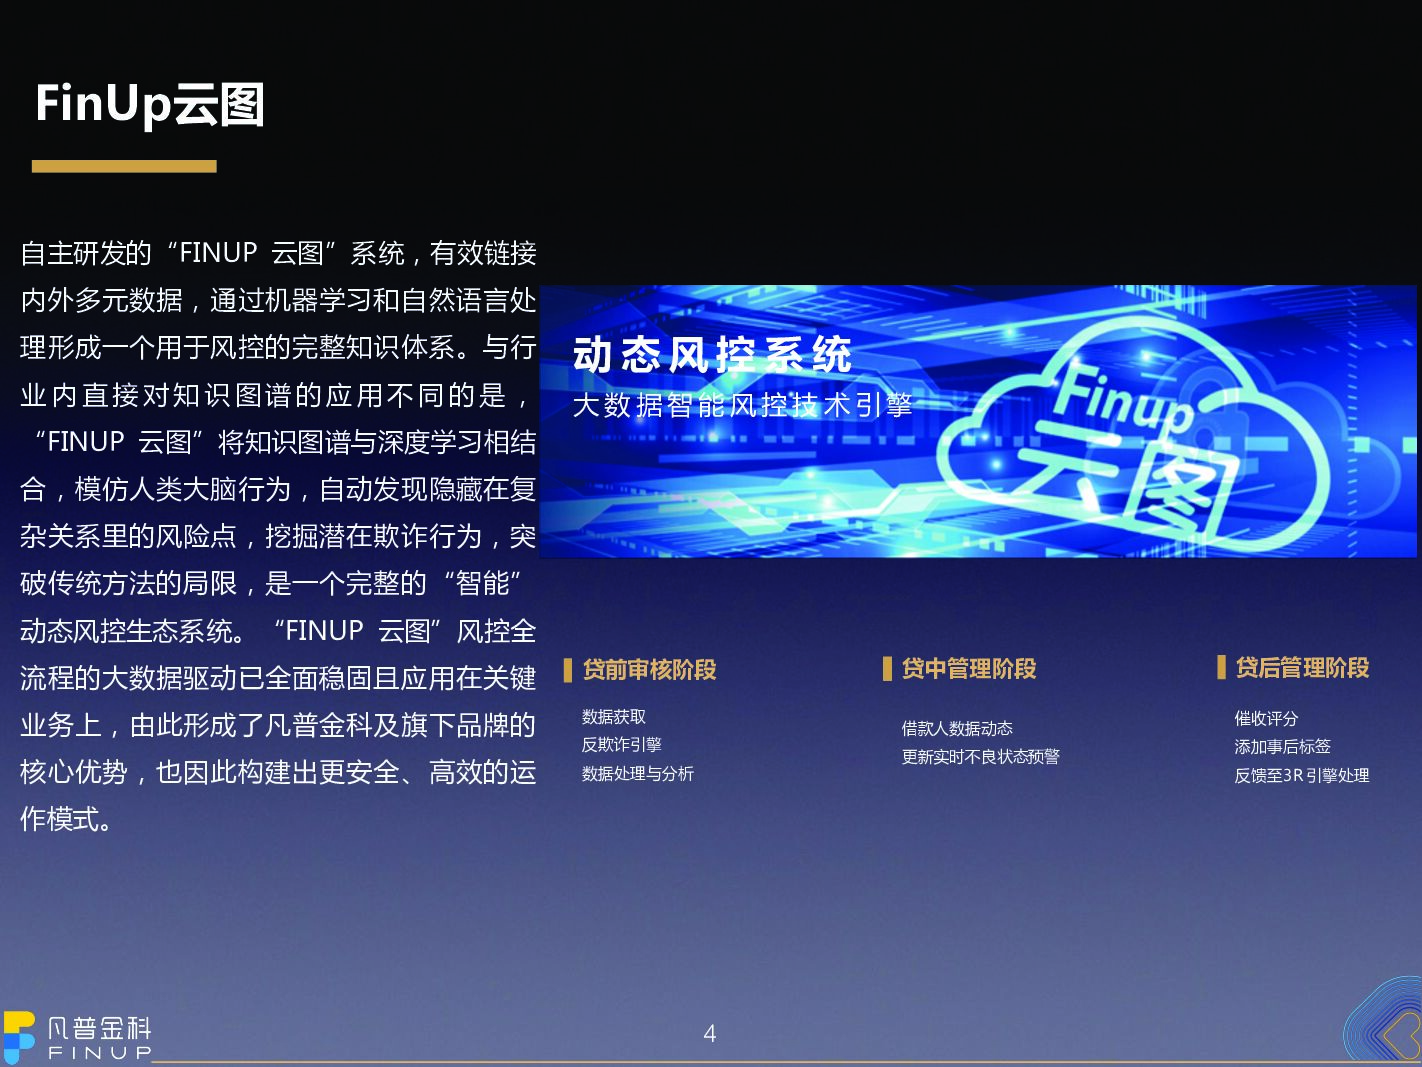1422x1067 pixels.
Task: Select the 贷中管理阶段 heading
Action: click(968, 668)
